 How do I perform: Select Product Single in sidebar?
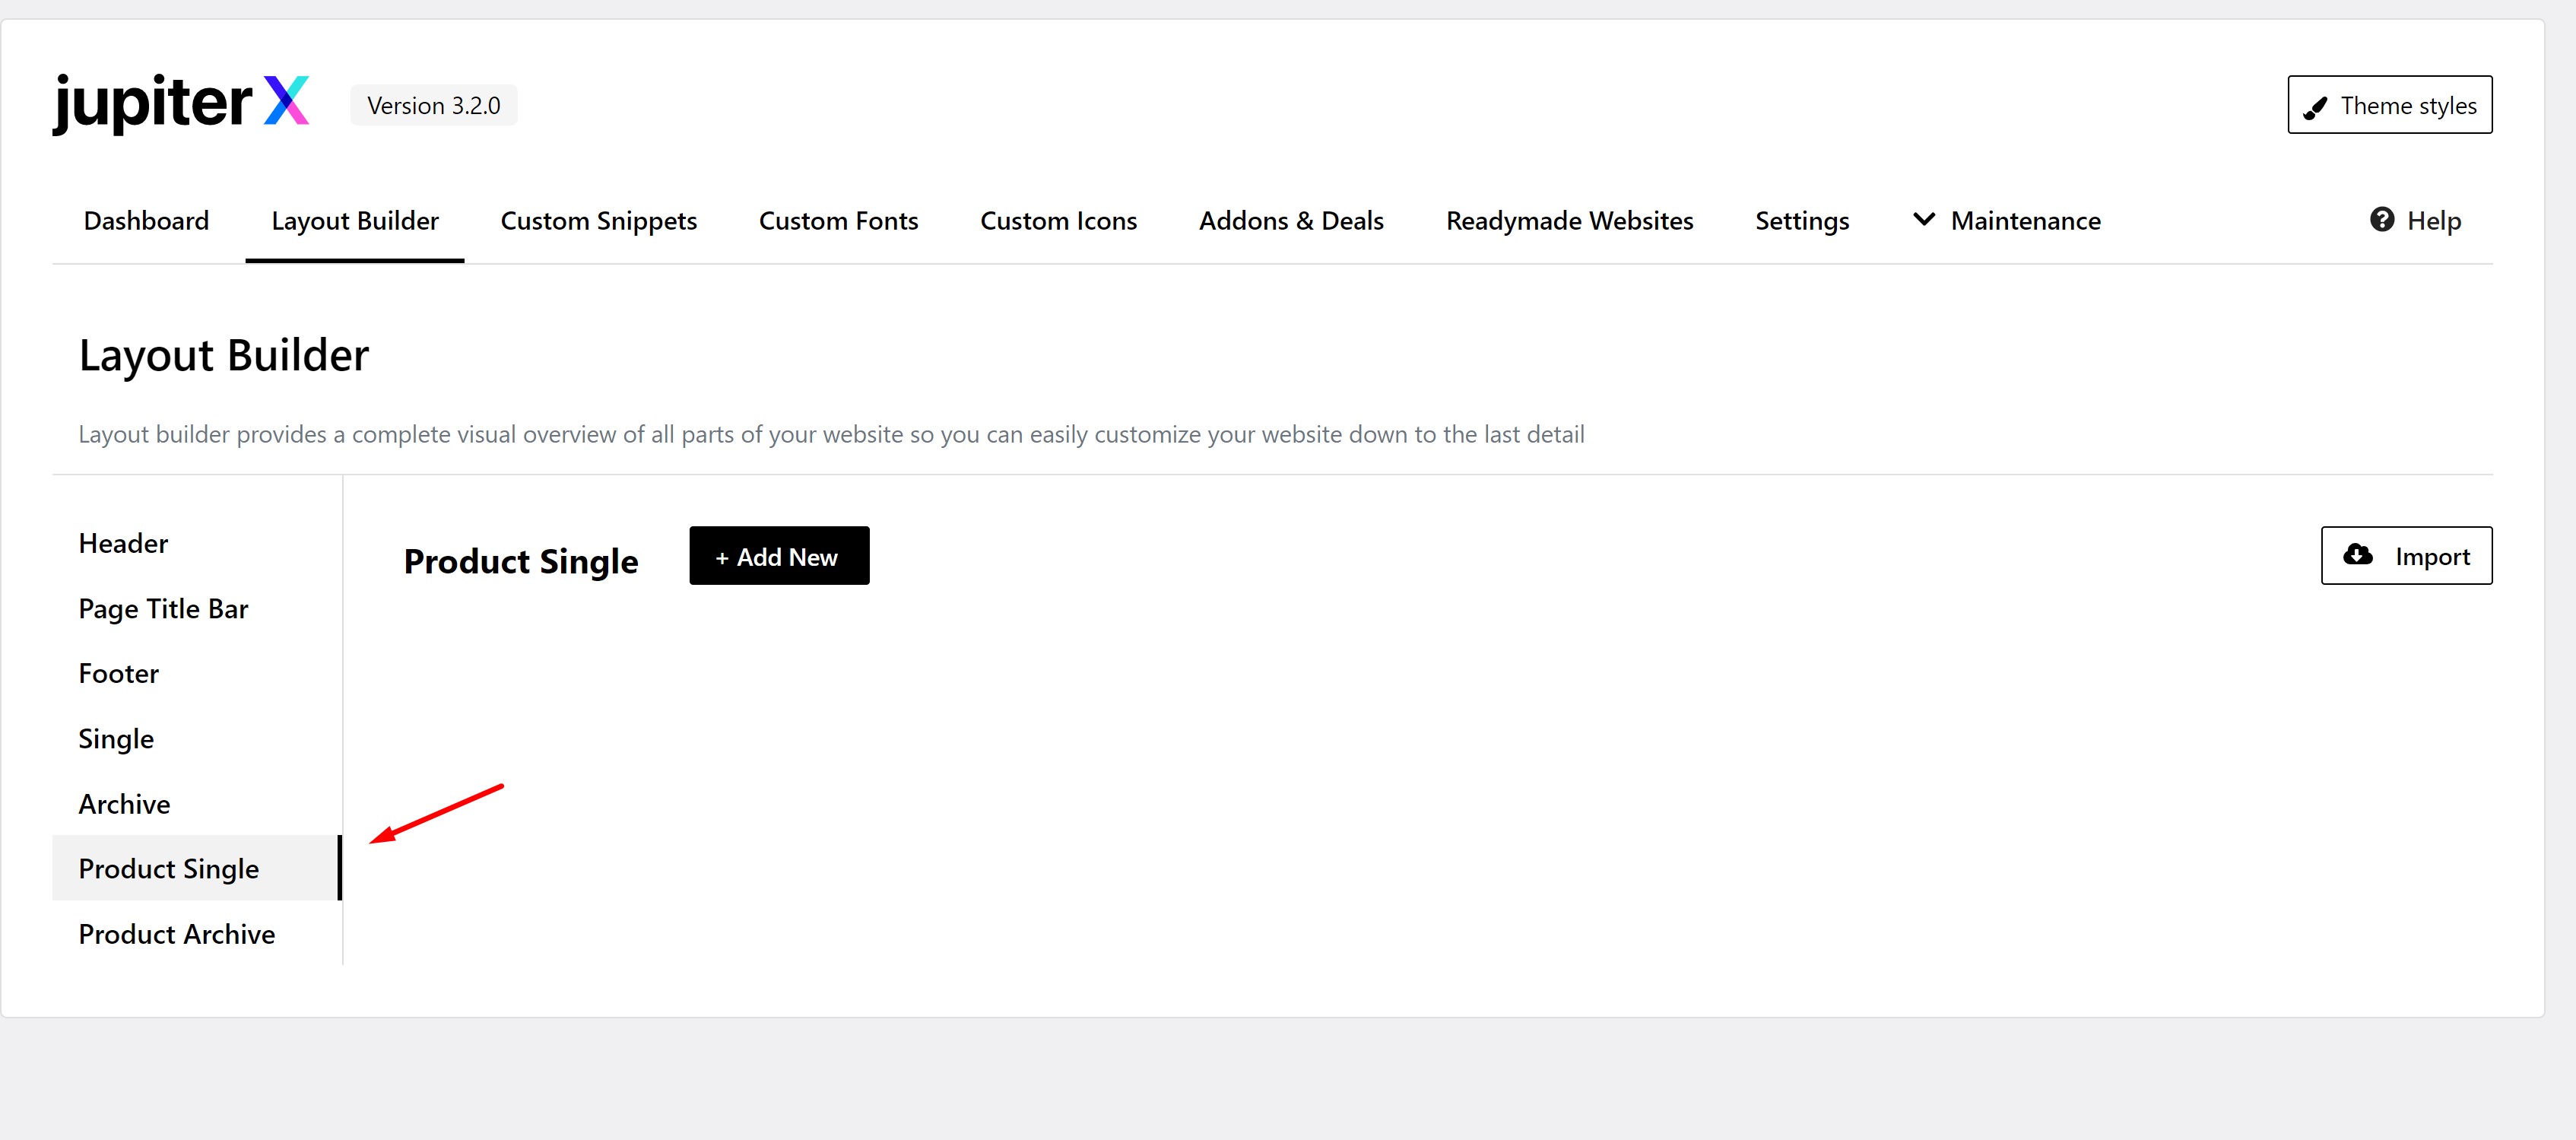196,868
